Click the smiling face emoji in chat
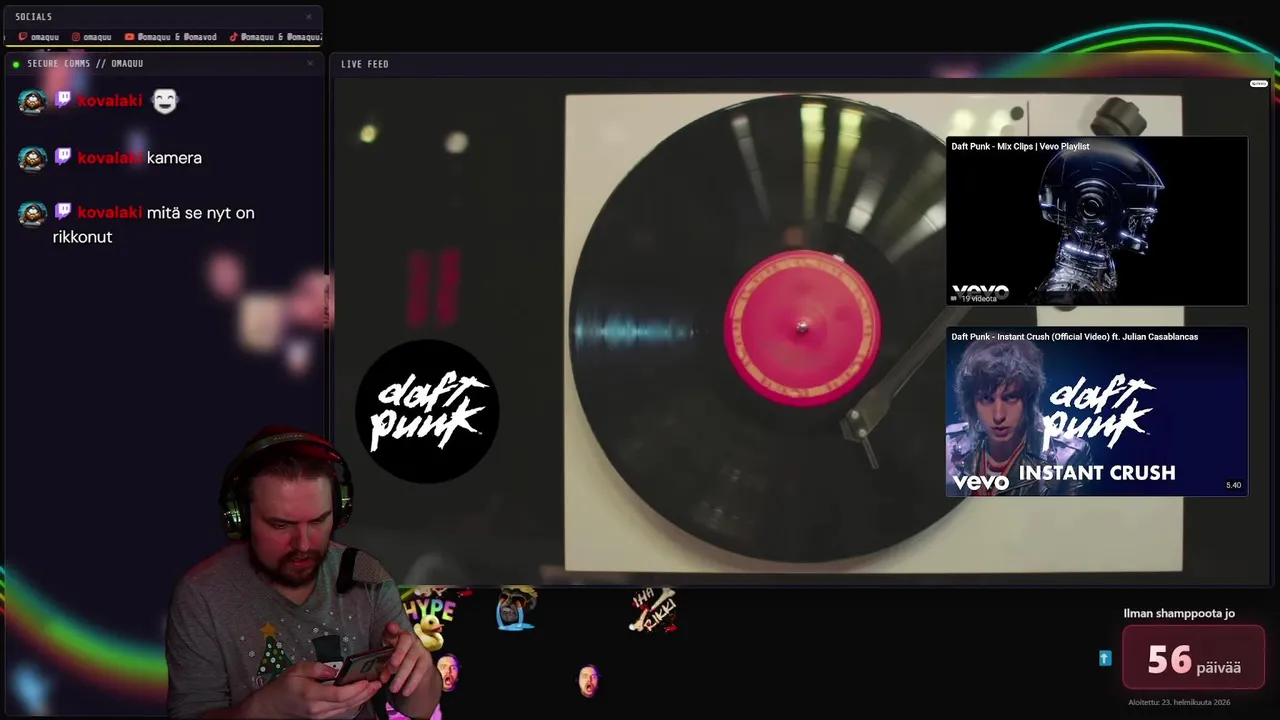1280x720 pixels. point(164,101)
